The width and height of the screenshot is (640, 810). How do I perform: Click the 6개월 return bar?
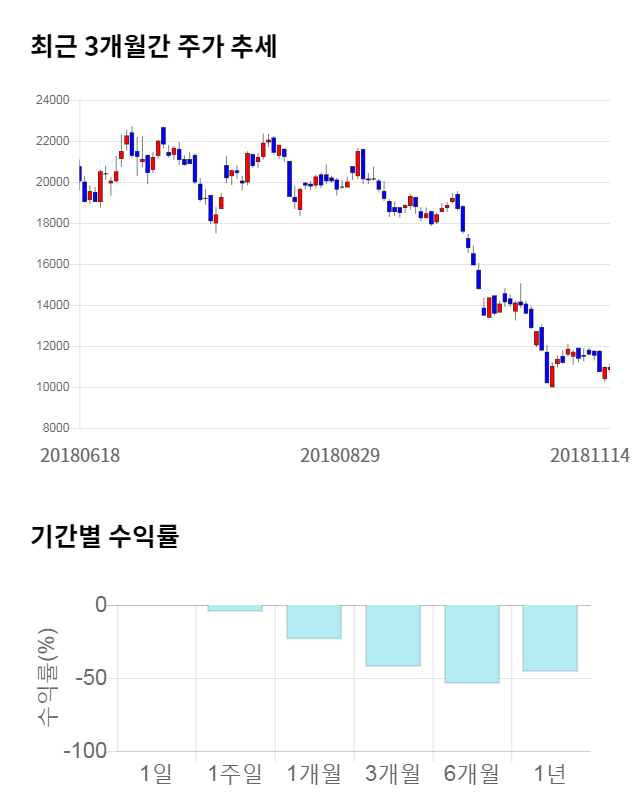471,643
